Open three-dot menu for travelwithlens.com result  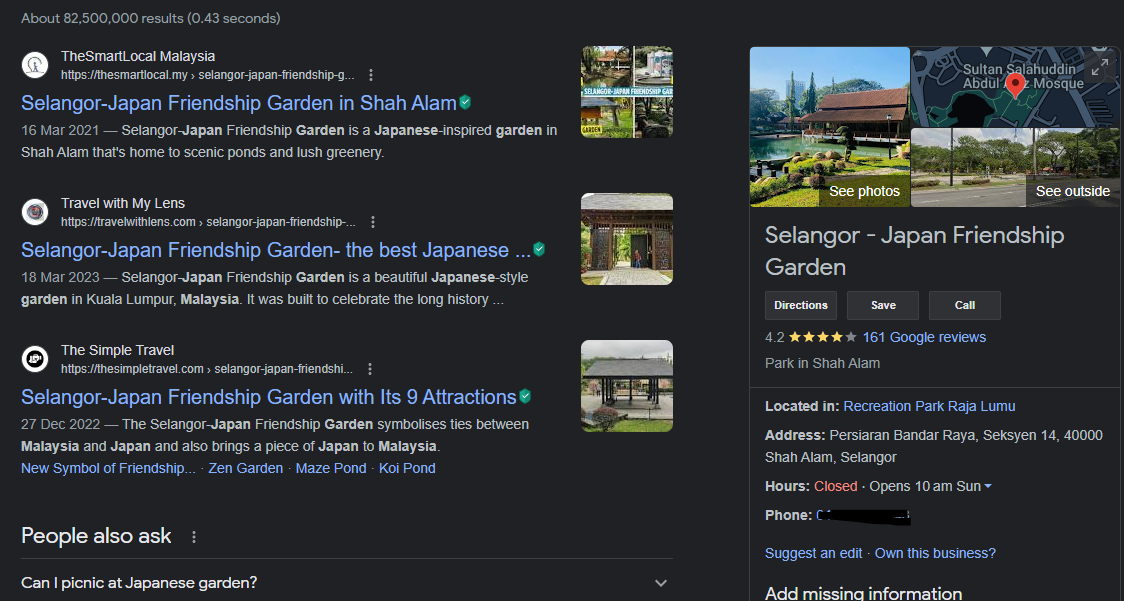point(373,222)
